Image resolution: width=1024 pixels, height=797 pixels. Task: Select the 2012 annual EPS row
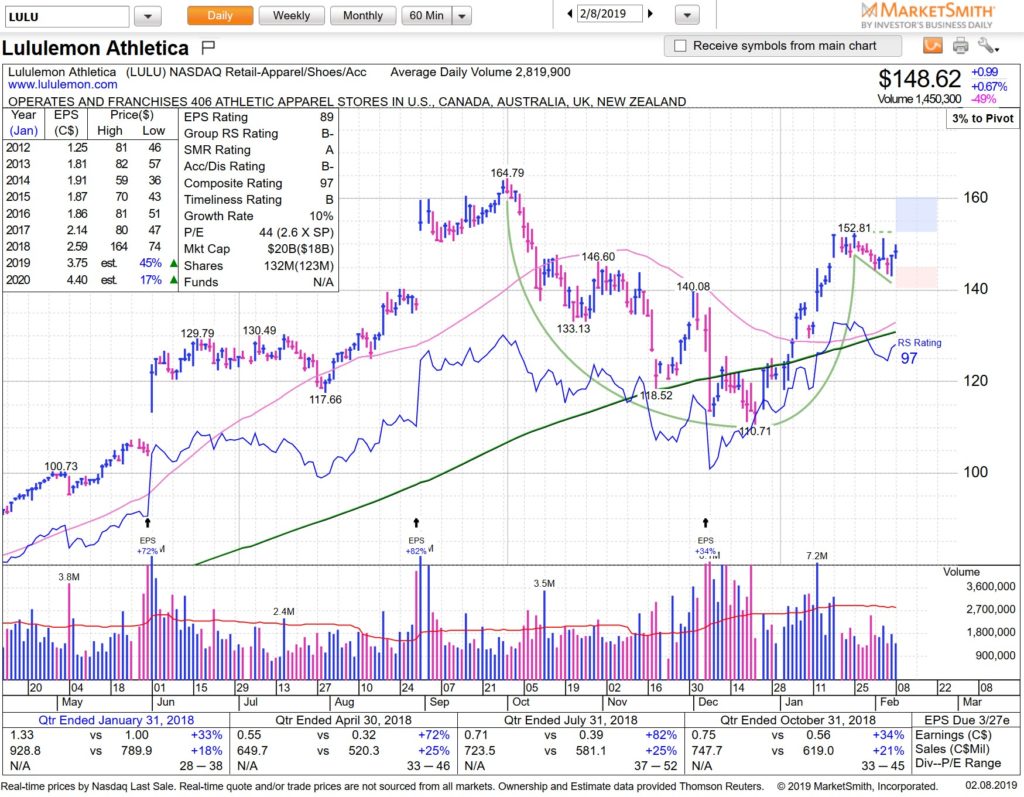coord(91,148)
